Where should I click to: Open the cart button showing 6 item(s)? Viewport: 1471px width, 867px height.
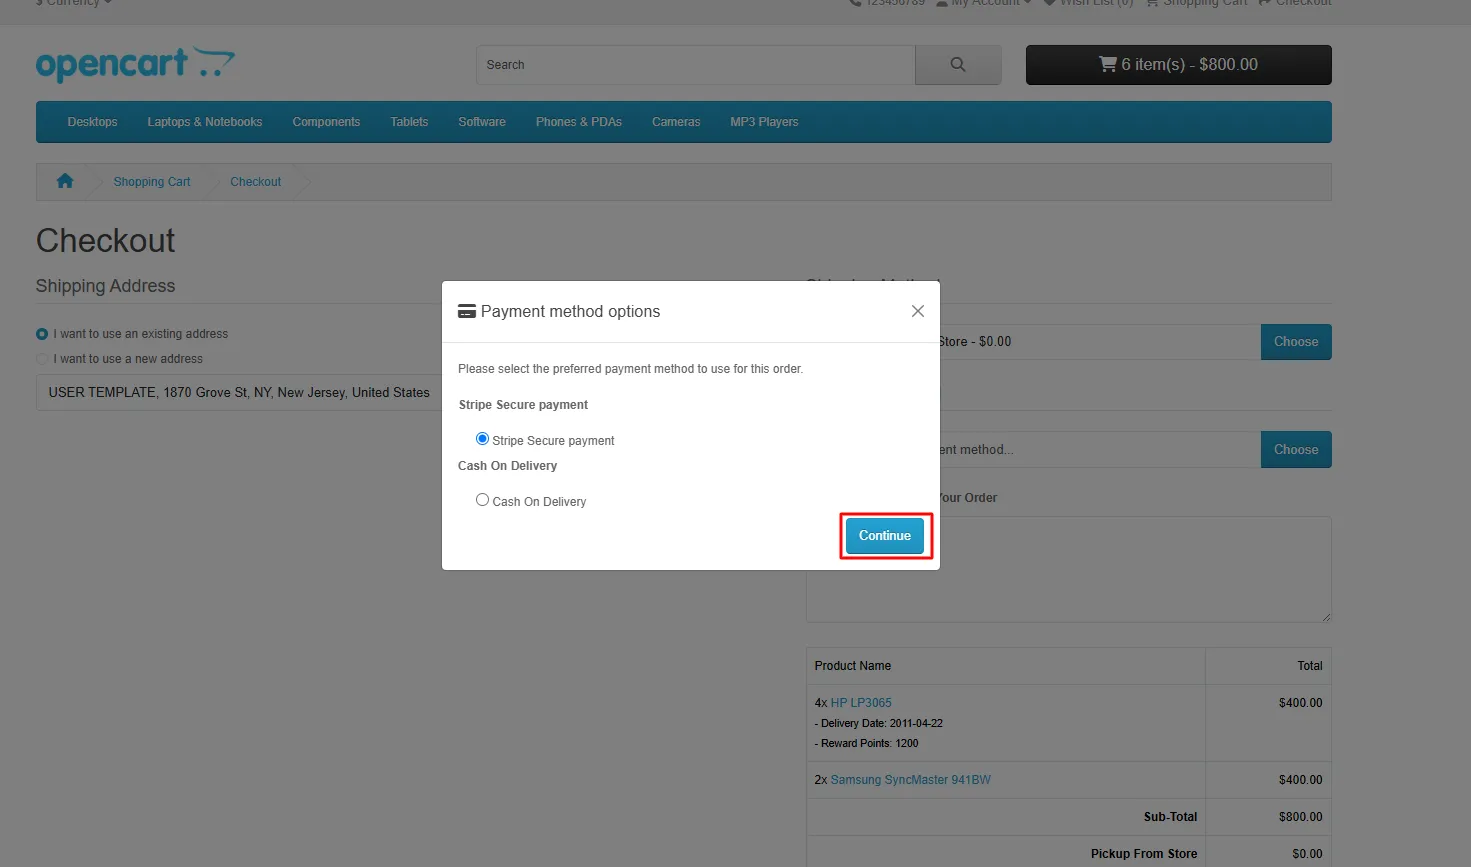[1178, 65]
